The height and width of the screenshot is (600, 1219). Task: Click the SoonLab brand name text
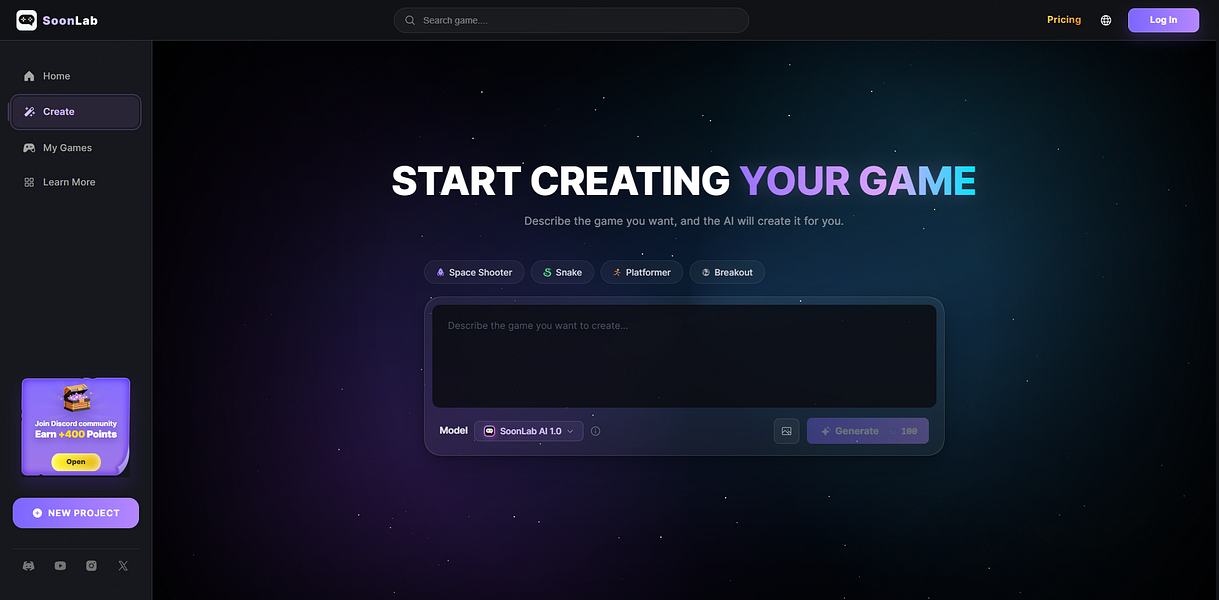pyautogui.click(x=70, y=21)
